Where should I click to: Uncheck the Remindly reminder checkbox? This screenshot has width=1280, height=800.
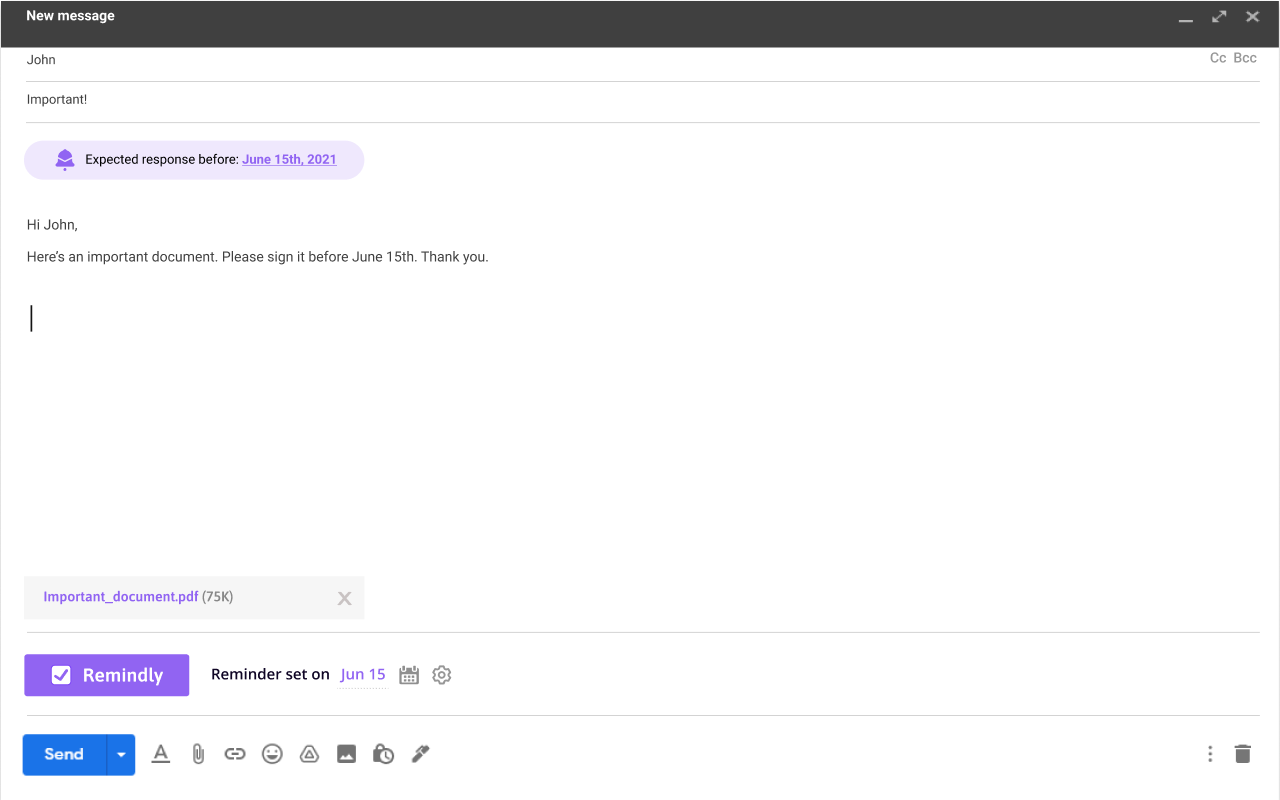(62, 674)
